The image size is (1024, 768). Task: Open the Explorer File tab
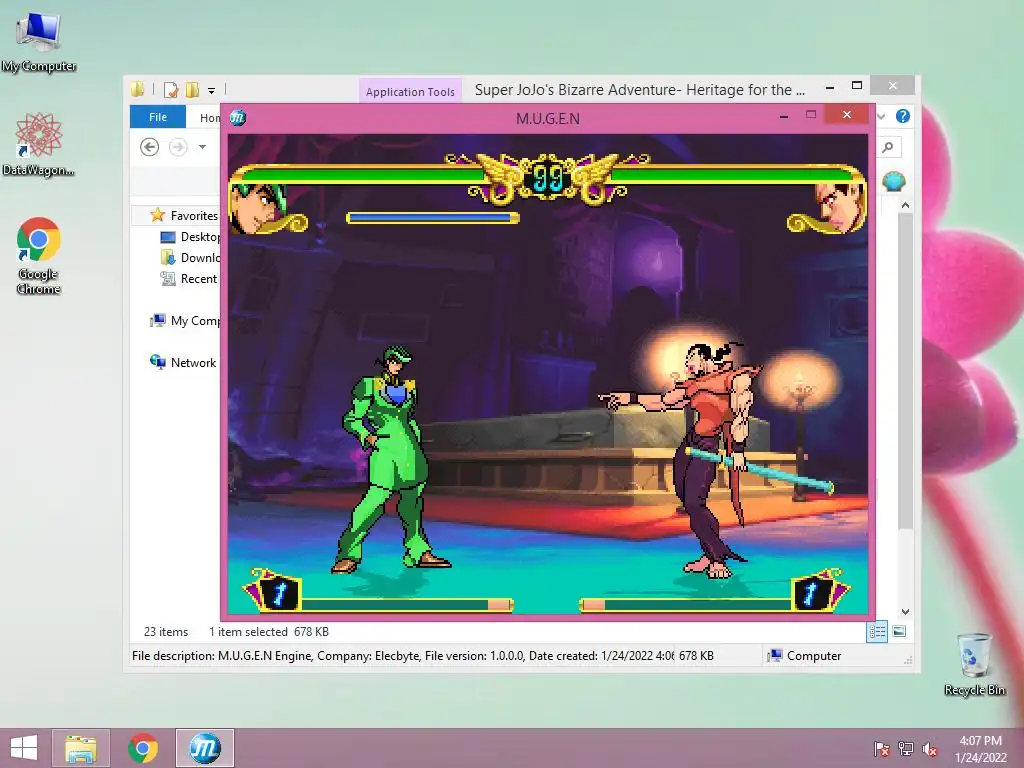click(x=158, y=117)
